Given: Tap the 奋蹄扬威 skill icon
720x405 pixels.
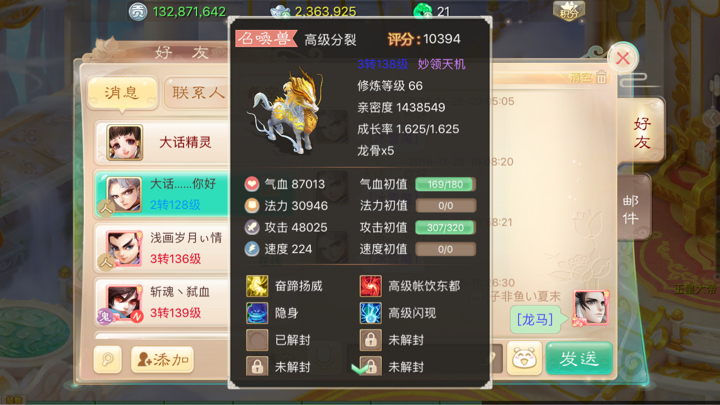Looking at the screenshot, I should pyautogui.click(x=257, y=286).
